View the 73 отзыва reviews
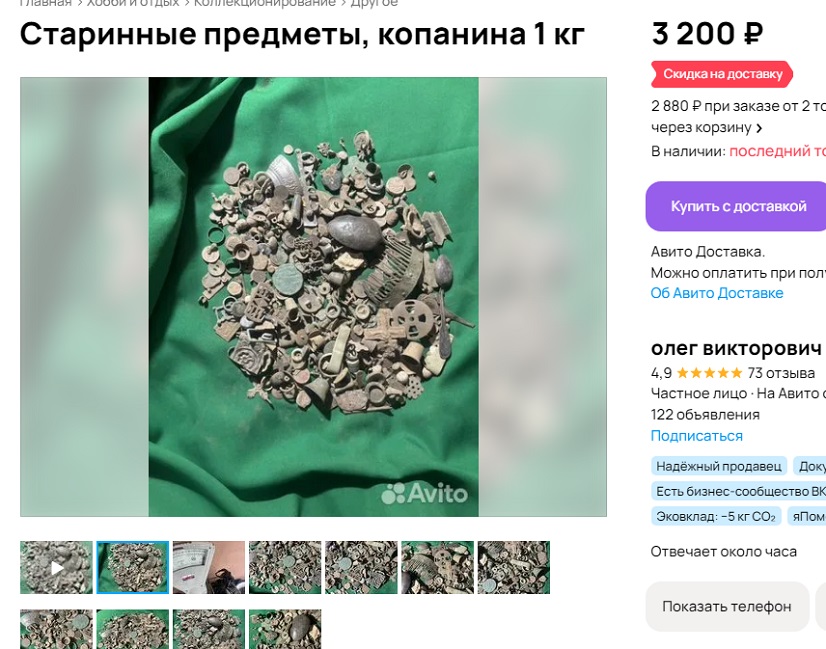The height and width of the screenshot is (649, 826). coord(781,373)
